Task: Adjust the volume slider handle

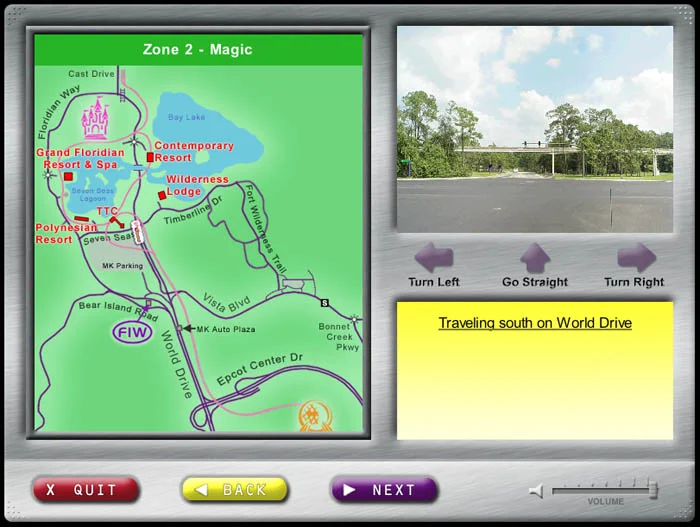Action: (x=653, y=490)
